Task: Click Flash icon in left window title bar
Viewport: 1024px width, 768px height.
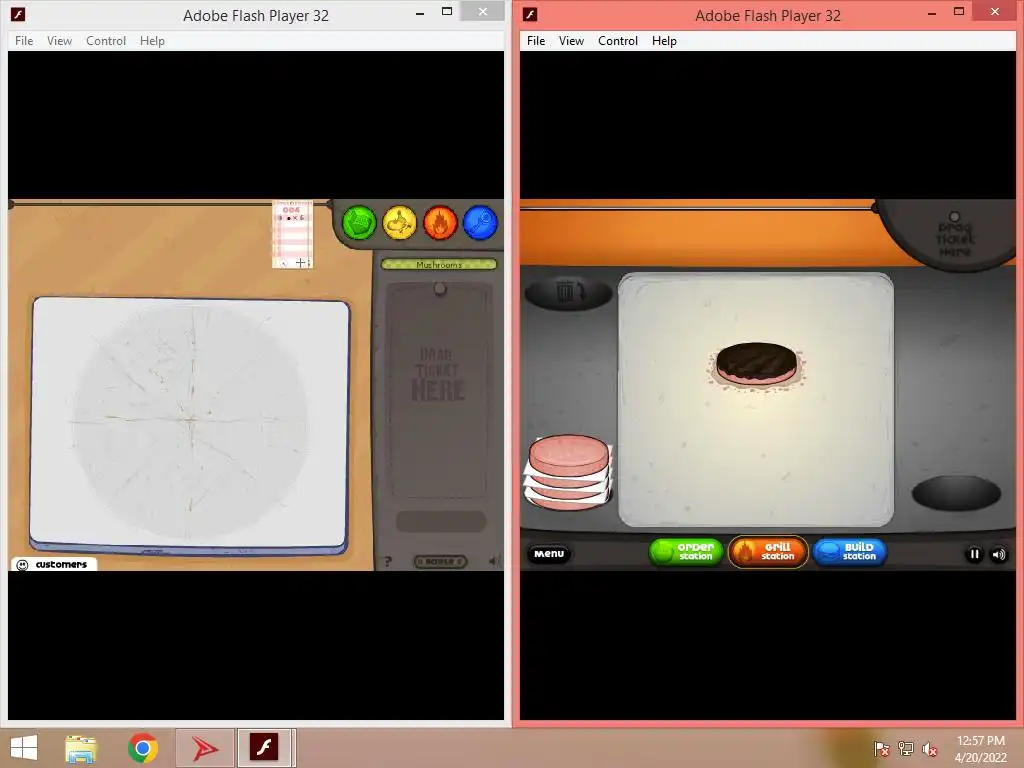Action: (18, 14)
